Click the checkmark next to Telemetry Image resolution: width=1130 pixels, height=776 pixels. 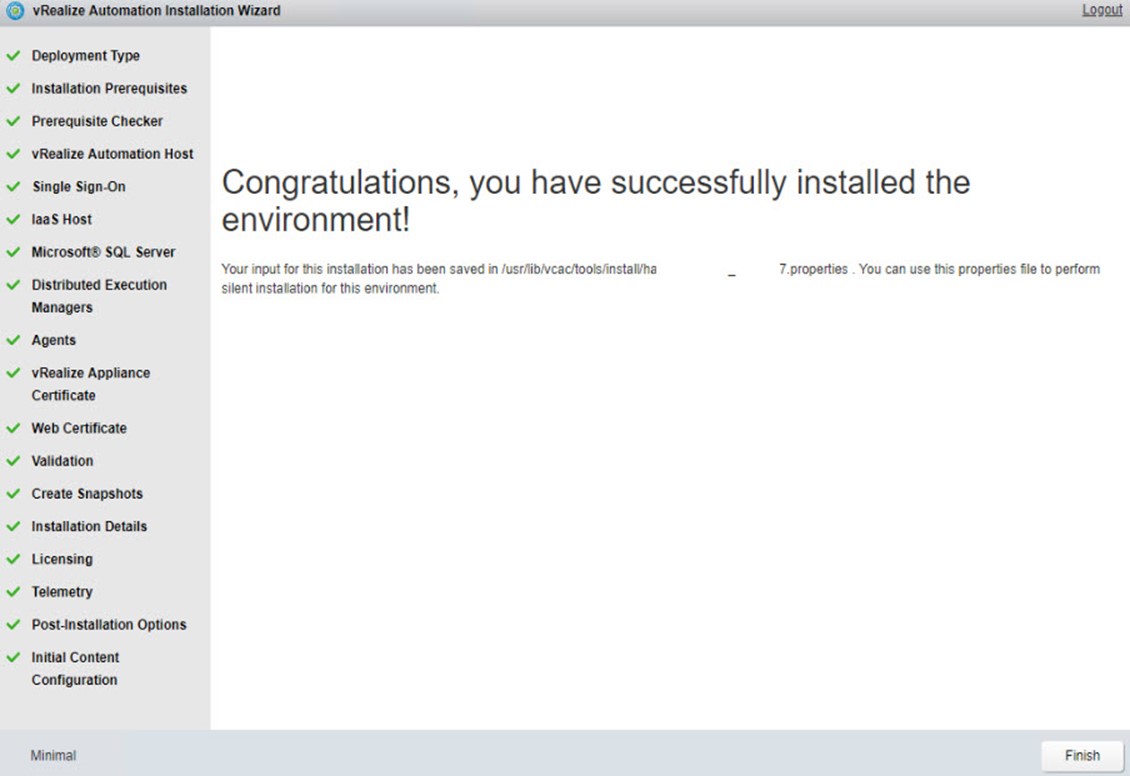click(x=13, y=592)
